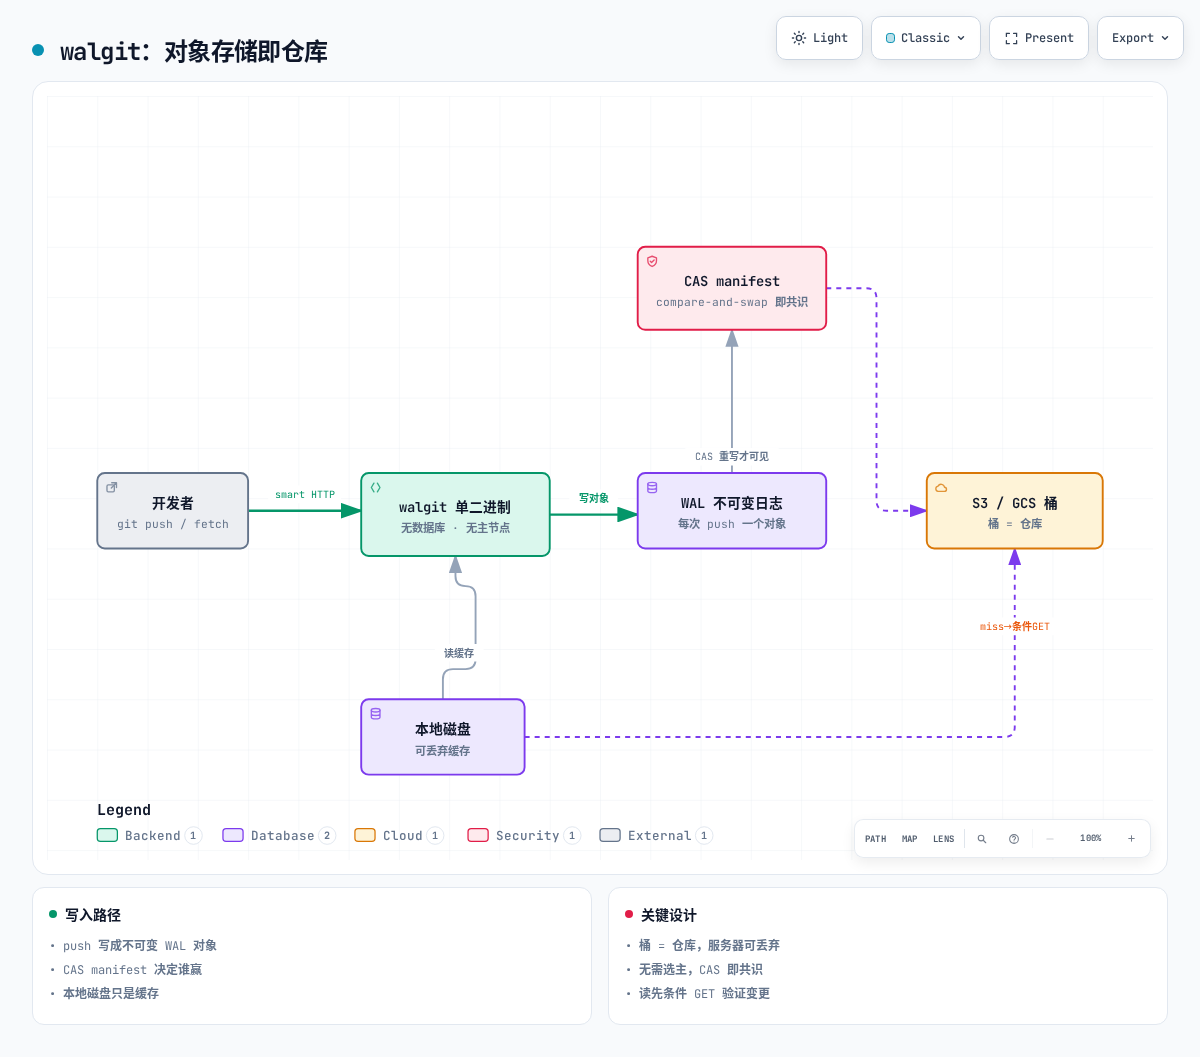The height and width of the screenshot is (1057, 1200).
Task: Click the green Backend legend swatch
Action: click(x=107, y=835)
